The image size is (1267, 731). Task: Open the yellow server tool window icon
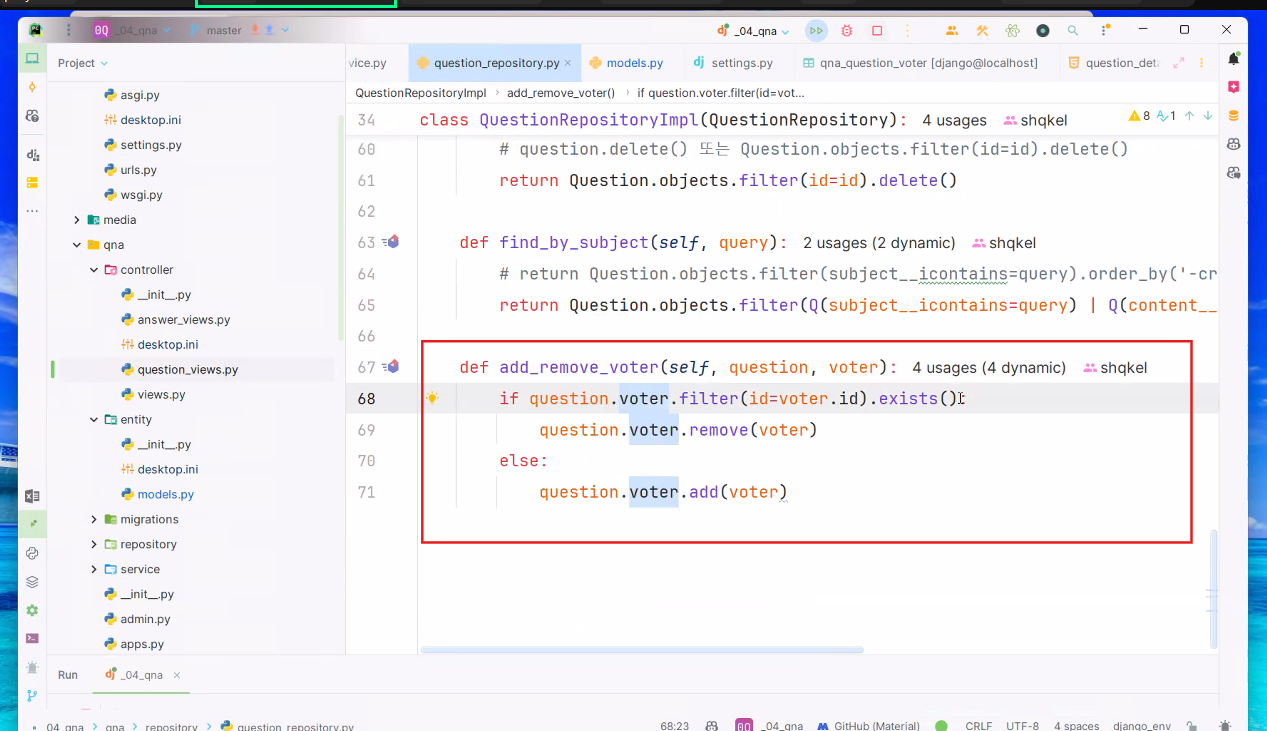coord(32,183)
